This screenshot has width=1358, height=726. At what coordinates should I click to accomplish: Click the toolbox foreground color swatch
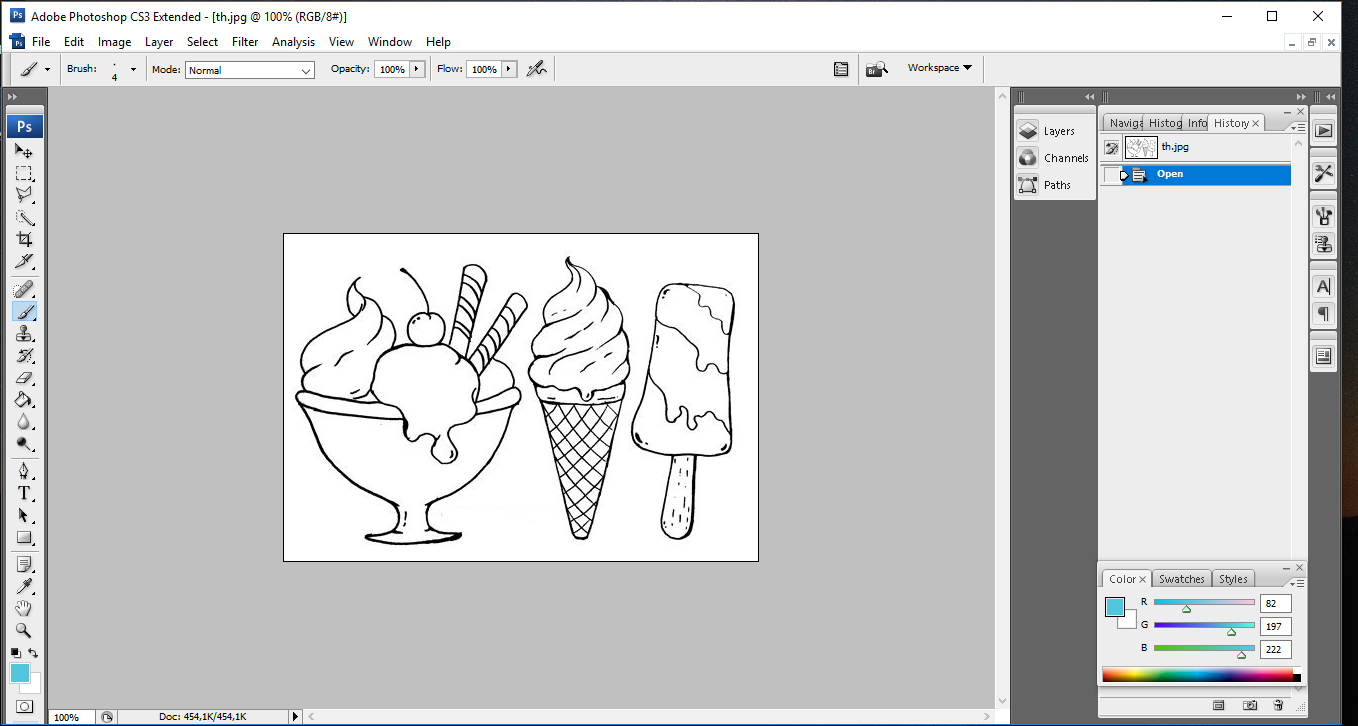tap(20, 672)
